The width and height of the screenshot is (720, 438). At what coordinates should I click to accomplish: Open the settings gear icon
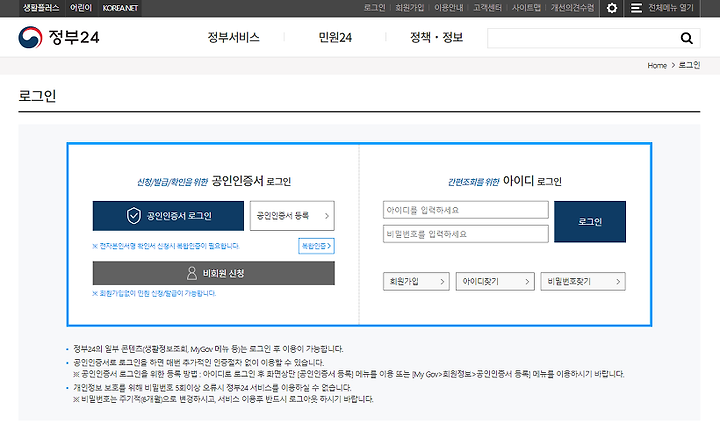(612, 8)
